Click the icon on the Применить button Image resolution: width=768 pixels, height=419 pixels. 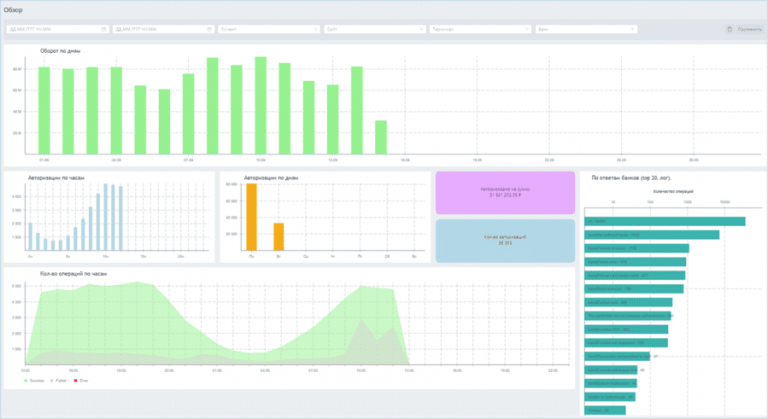tap(729, 29)
